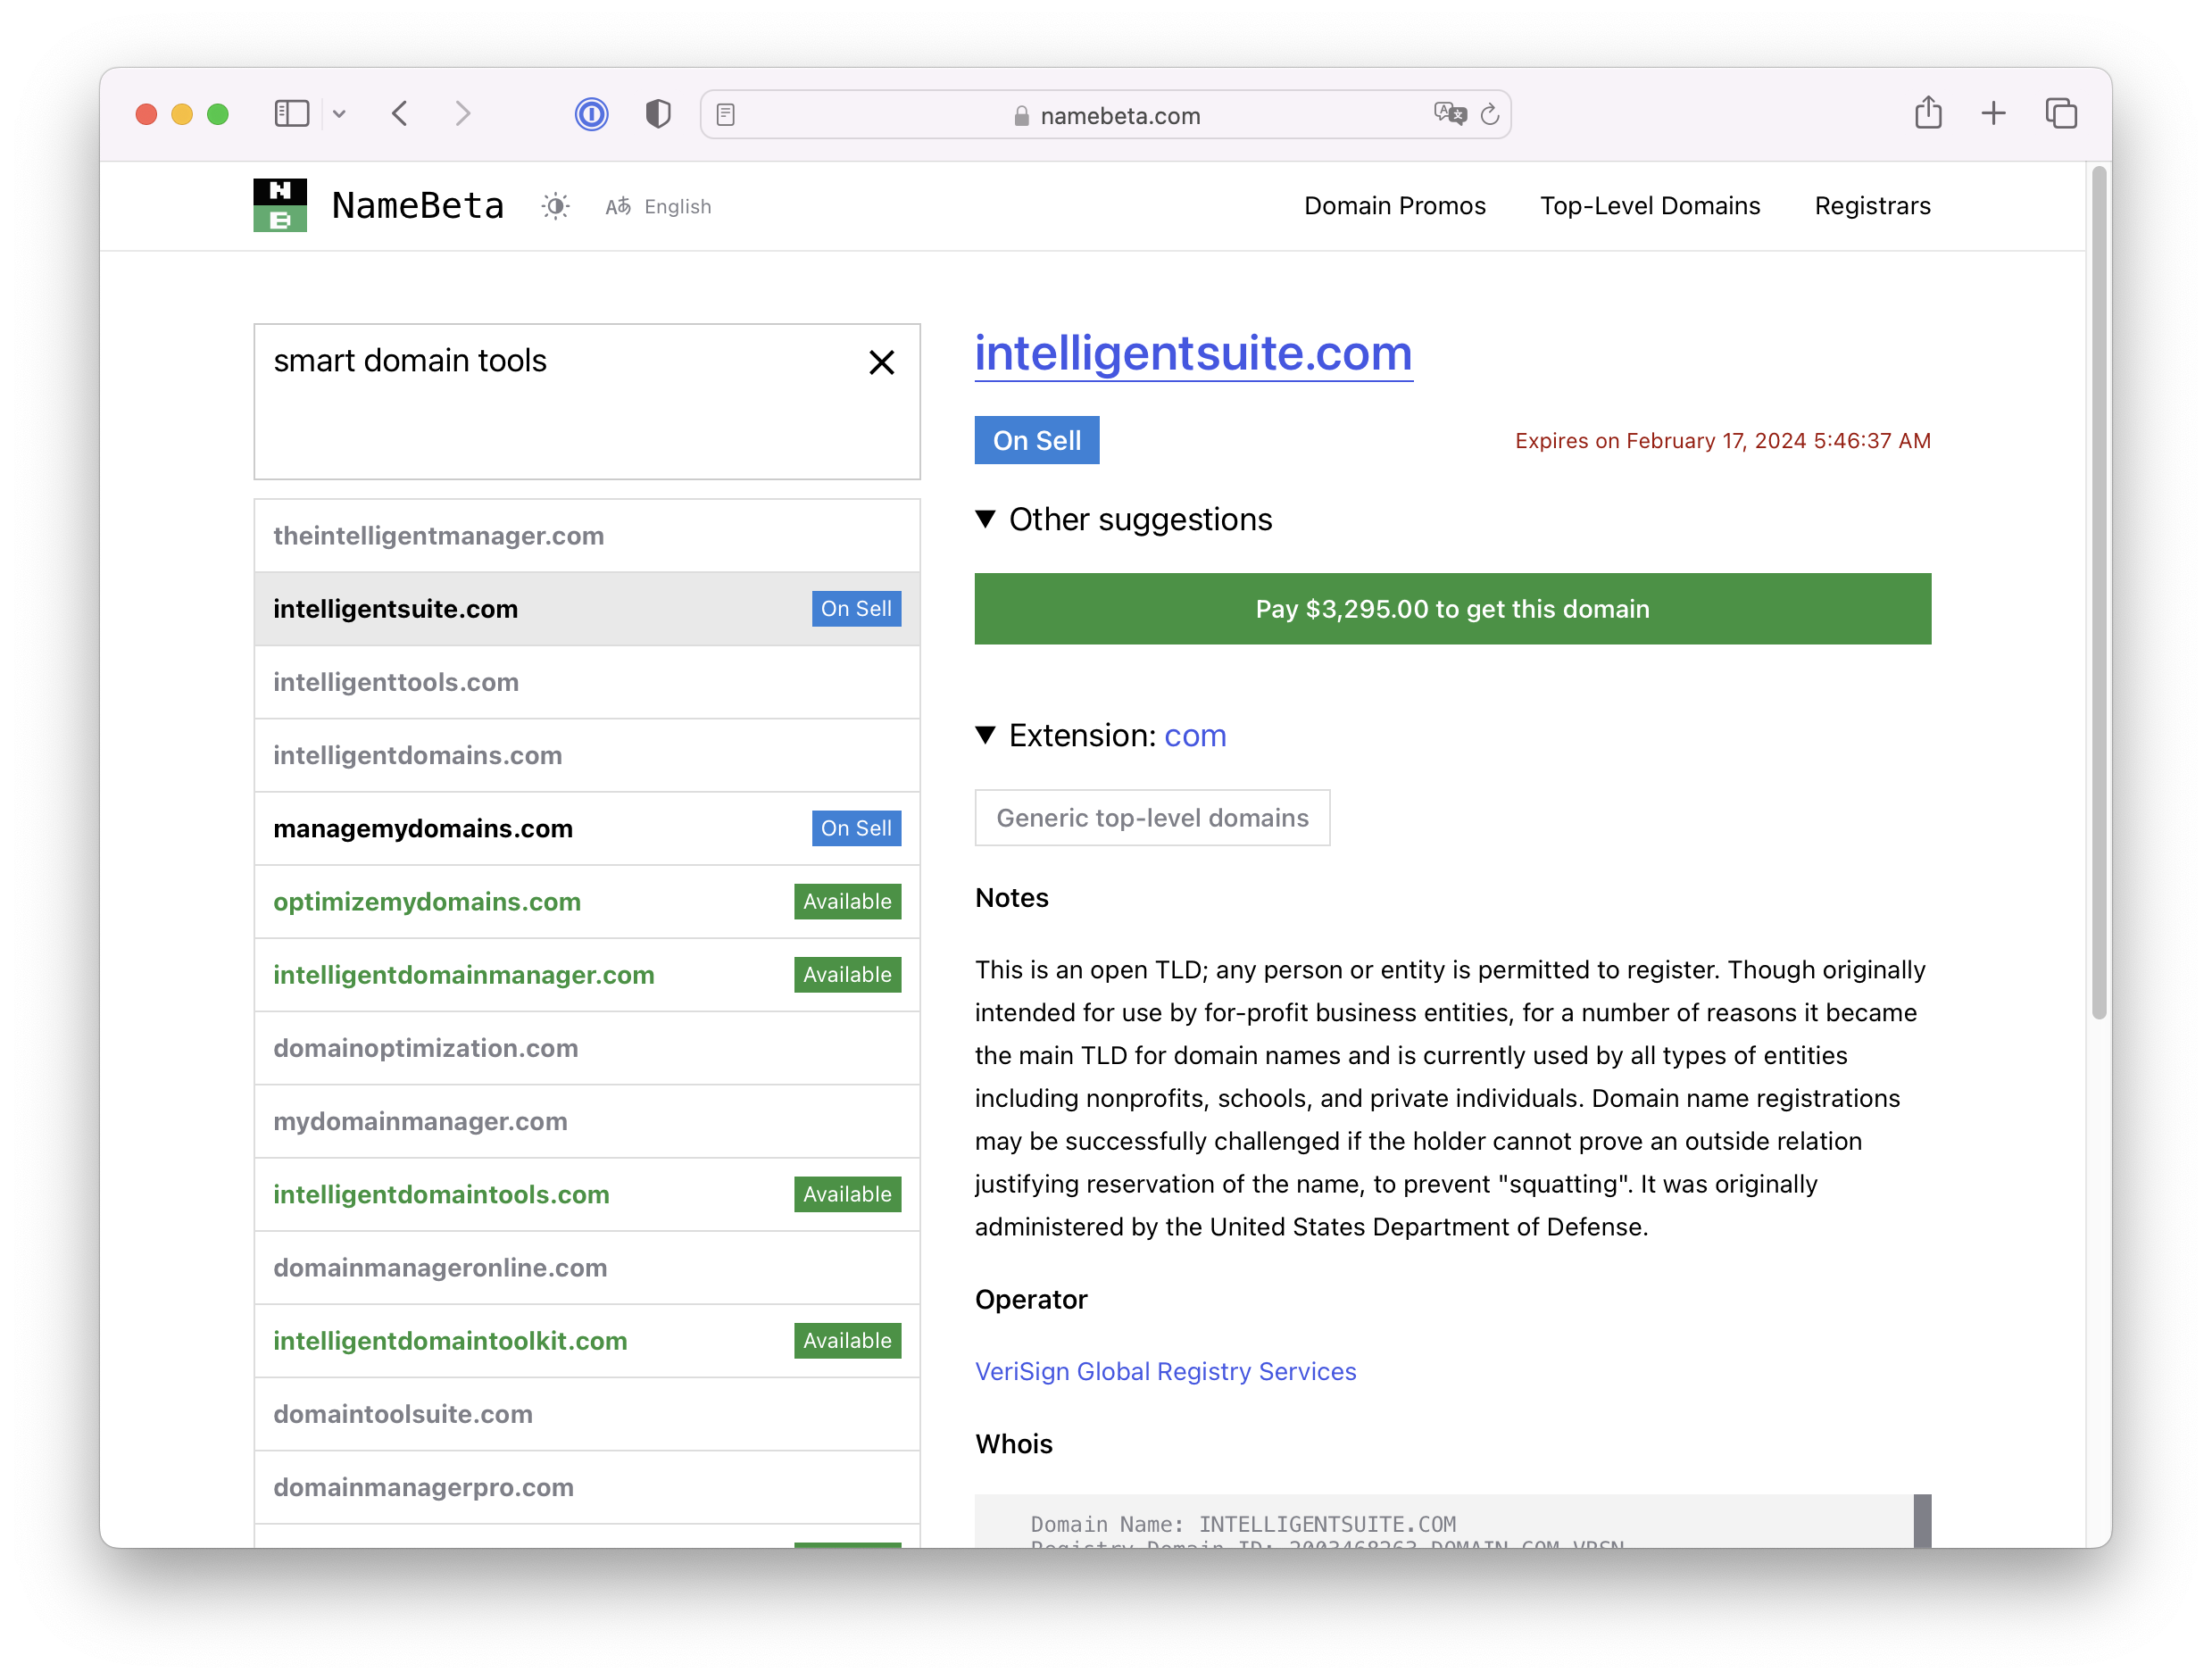Click the INTELLIGENTSUITE.COM Whois domain name line
The width and height of the screenshot is (2212, 1680).
1243,1524
